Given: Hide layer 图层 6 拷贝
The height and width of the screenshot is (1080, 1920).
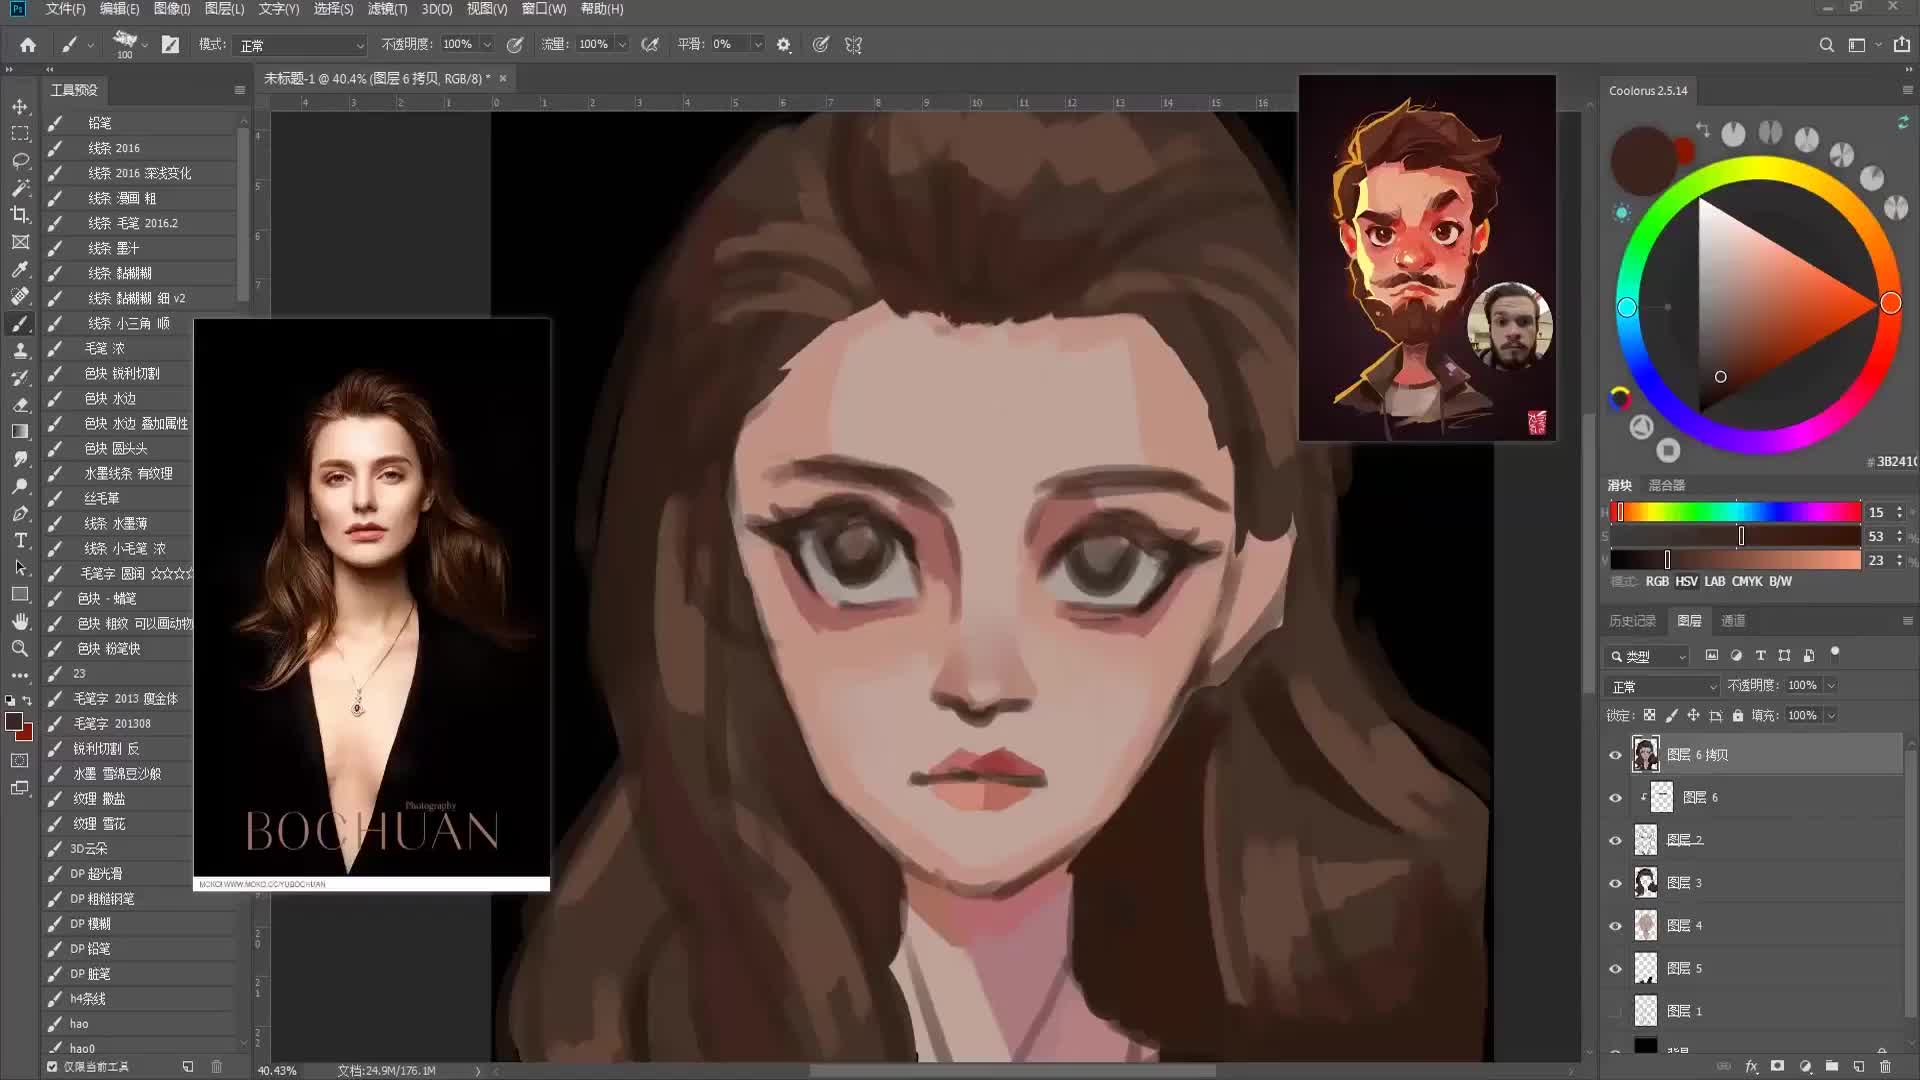Looking at the screenshot, I should [1615, 755].
